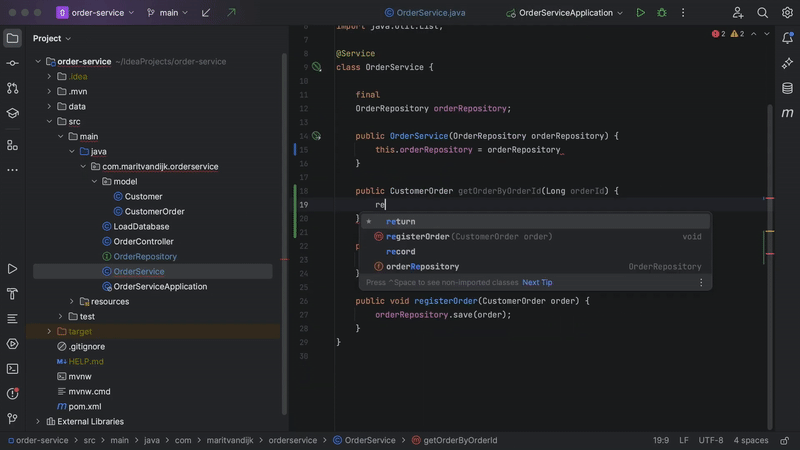Open the Services tool window
Image resolution: width=800 pixels, height=450 pixels.
12,344
